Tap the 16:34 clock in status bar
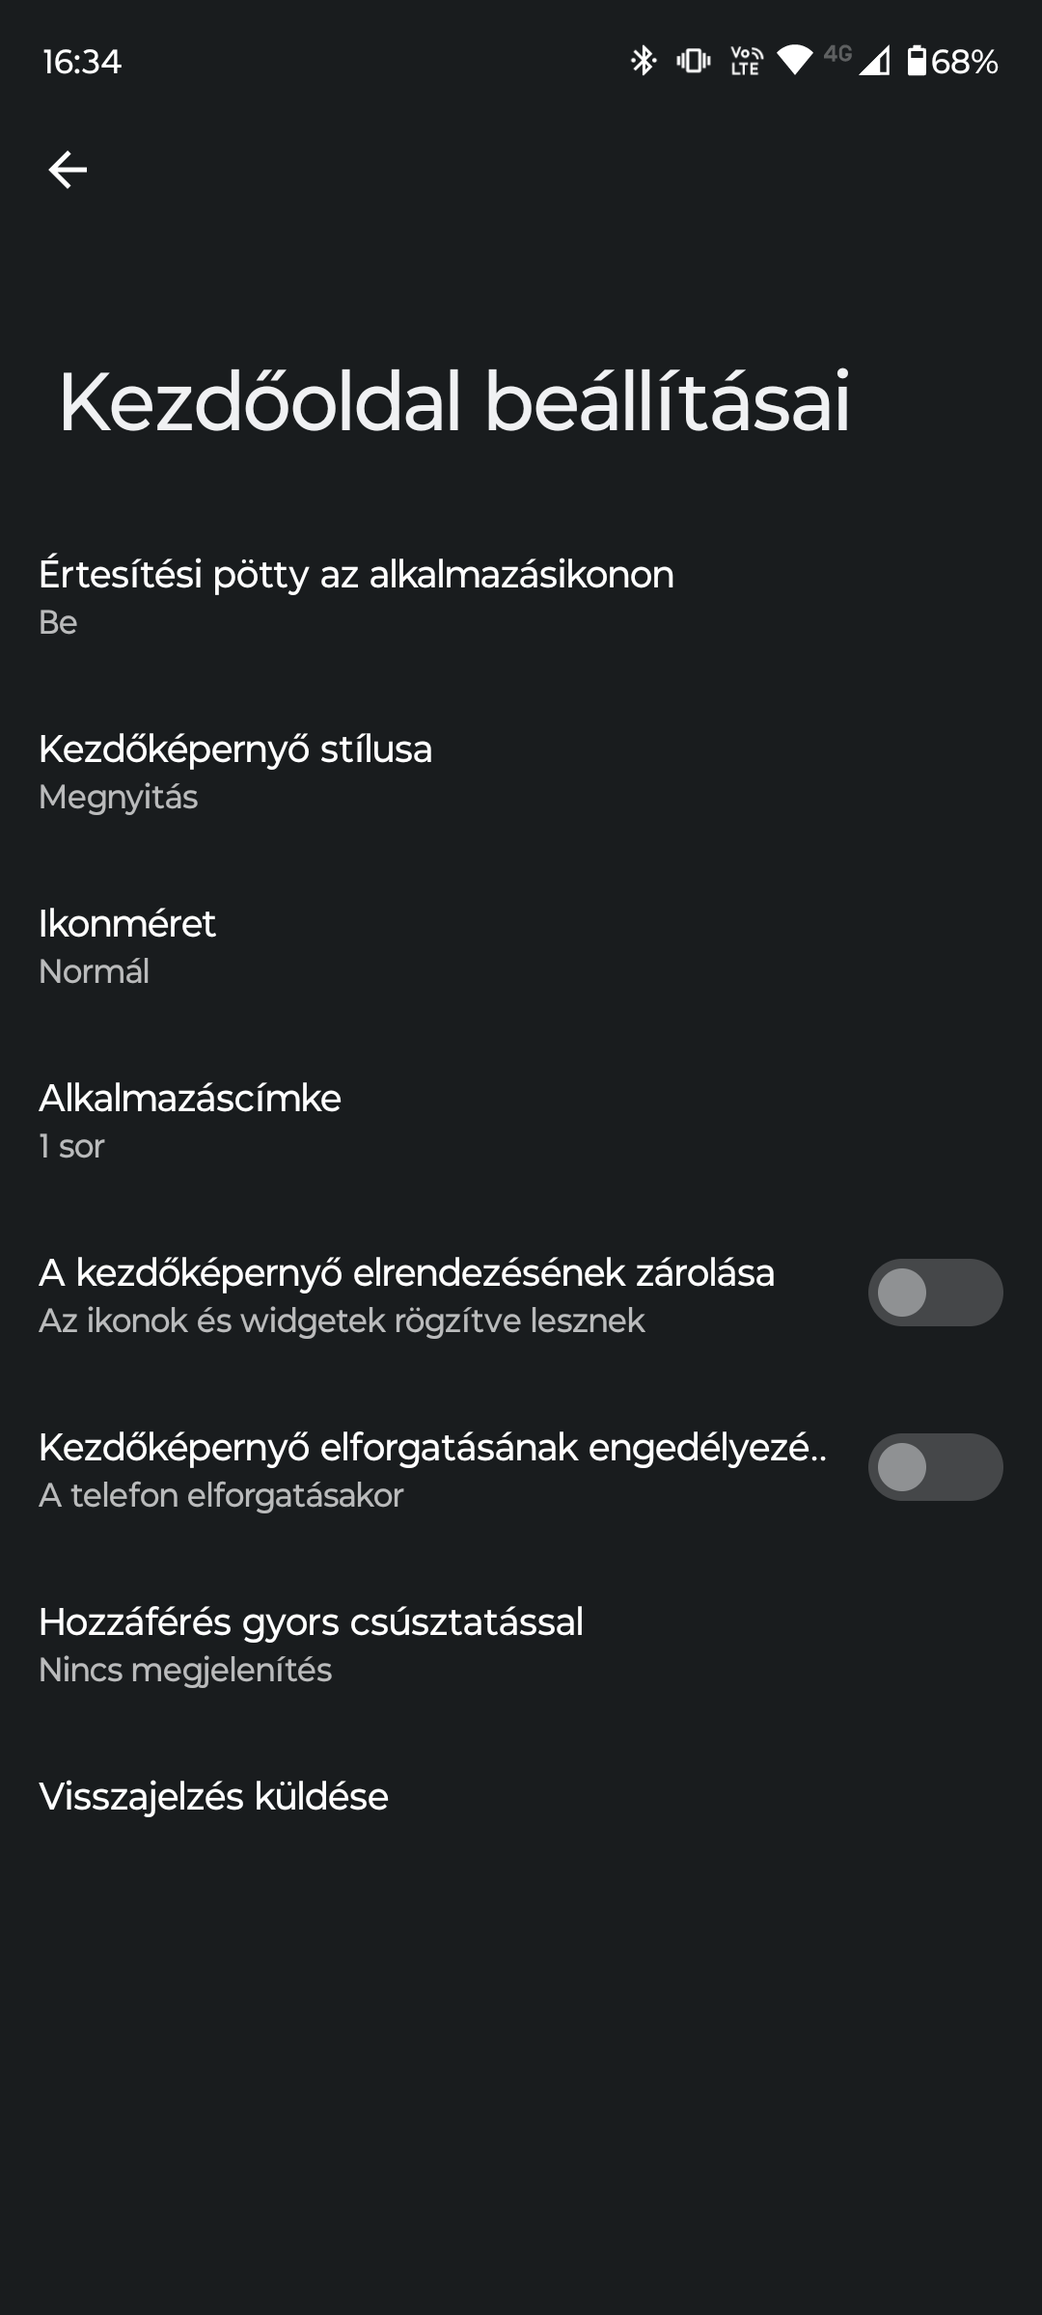This screenshot has width=1042, height=2315. tap(82, 62)
